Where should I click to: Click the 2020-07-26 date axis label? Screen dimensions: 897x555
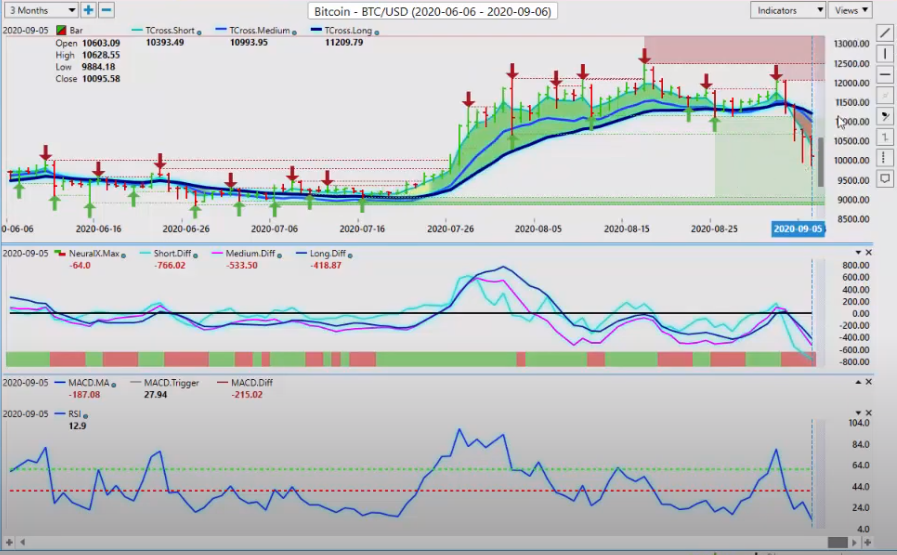click(450, 228)
